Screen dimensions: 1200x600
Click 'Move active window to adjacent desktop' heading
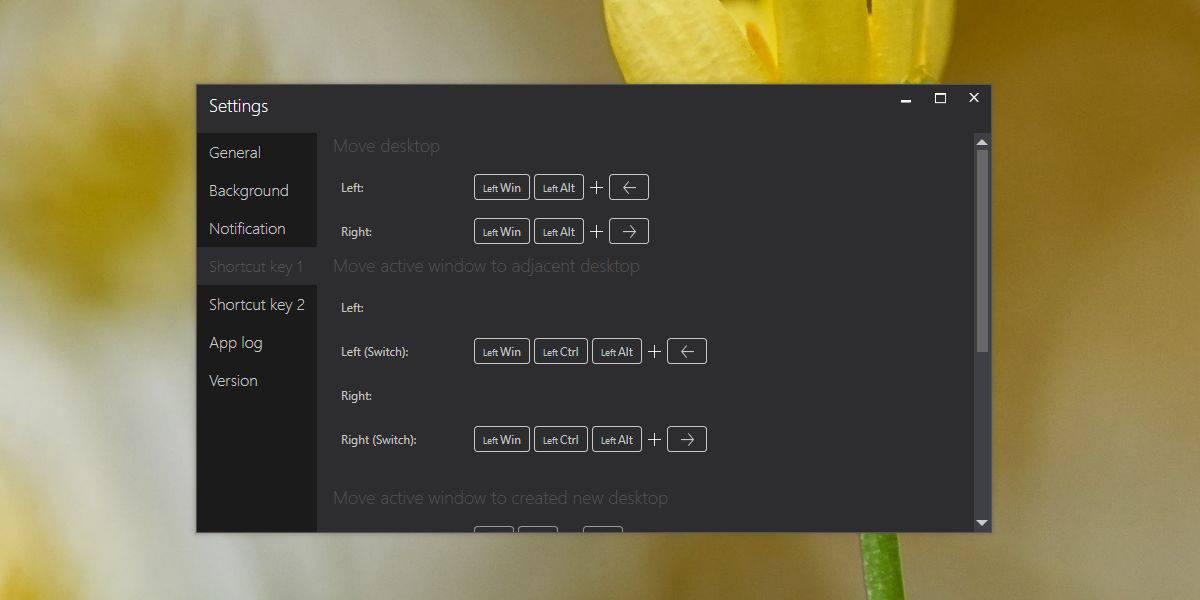pyautogui.click(x=486, y=266)
